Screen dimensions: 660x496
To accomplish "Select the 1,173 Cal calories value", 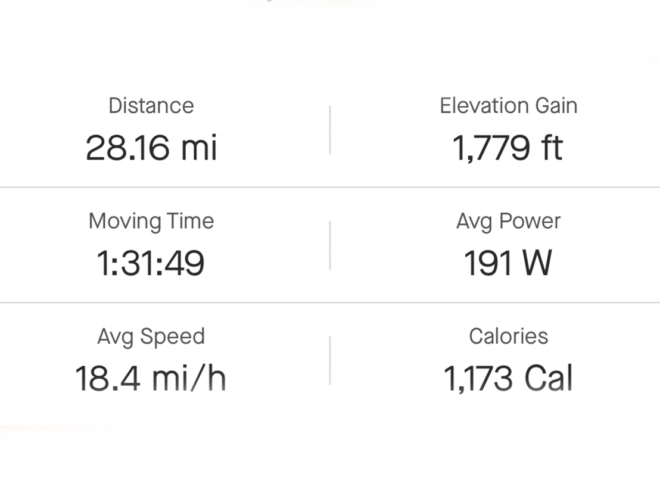I will point(508,378).
